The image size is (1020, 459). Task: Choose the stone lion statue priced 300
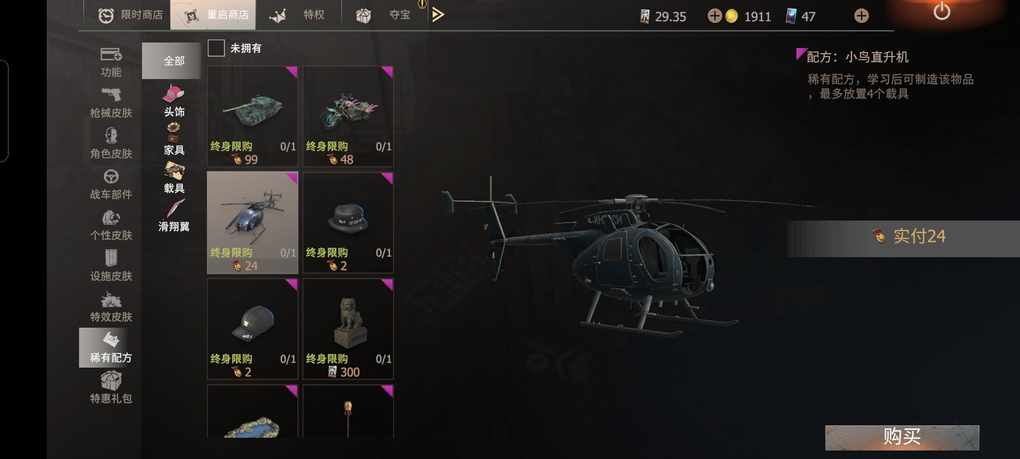click(348, 329)
